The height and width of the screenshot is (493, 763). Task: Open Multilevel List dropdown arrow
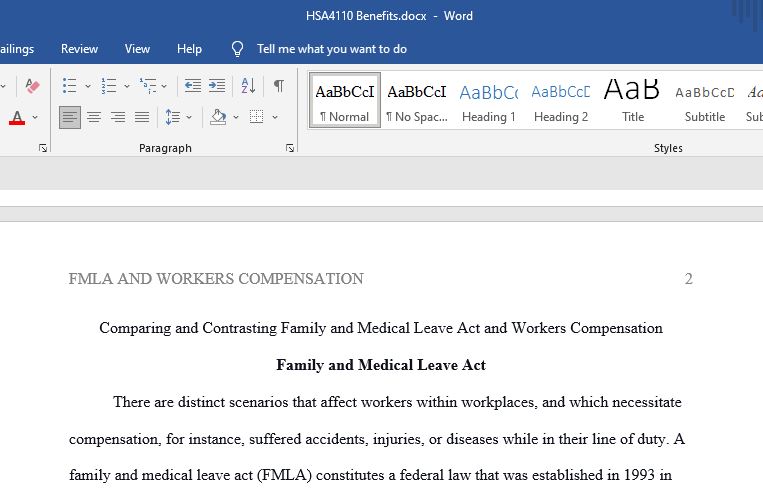pyautogui.click(x=164, y=86)
